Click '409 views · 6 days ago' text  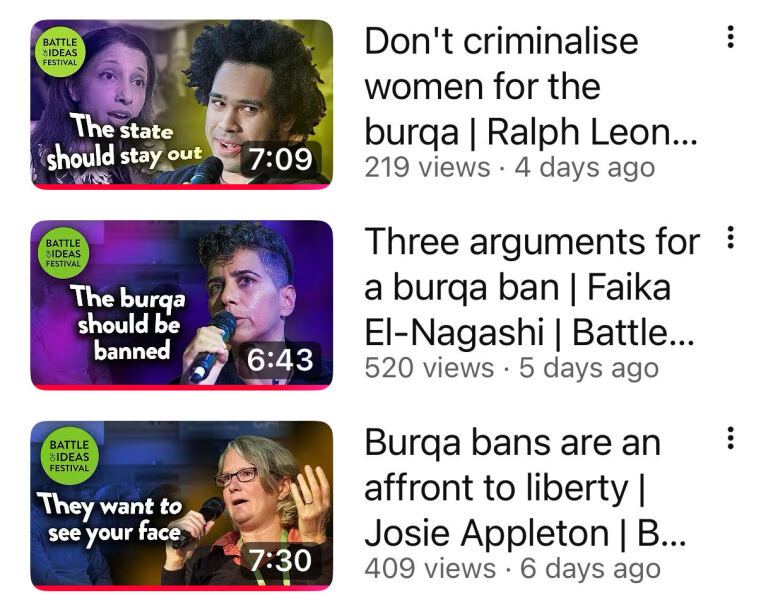513,568
